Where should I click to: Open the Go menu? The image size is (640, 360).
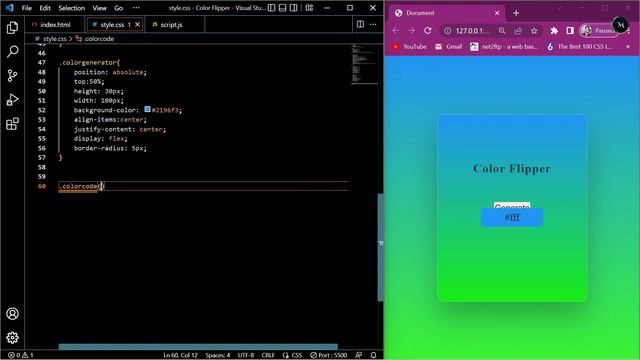(118, 8)
